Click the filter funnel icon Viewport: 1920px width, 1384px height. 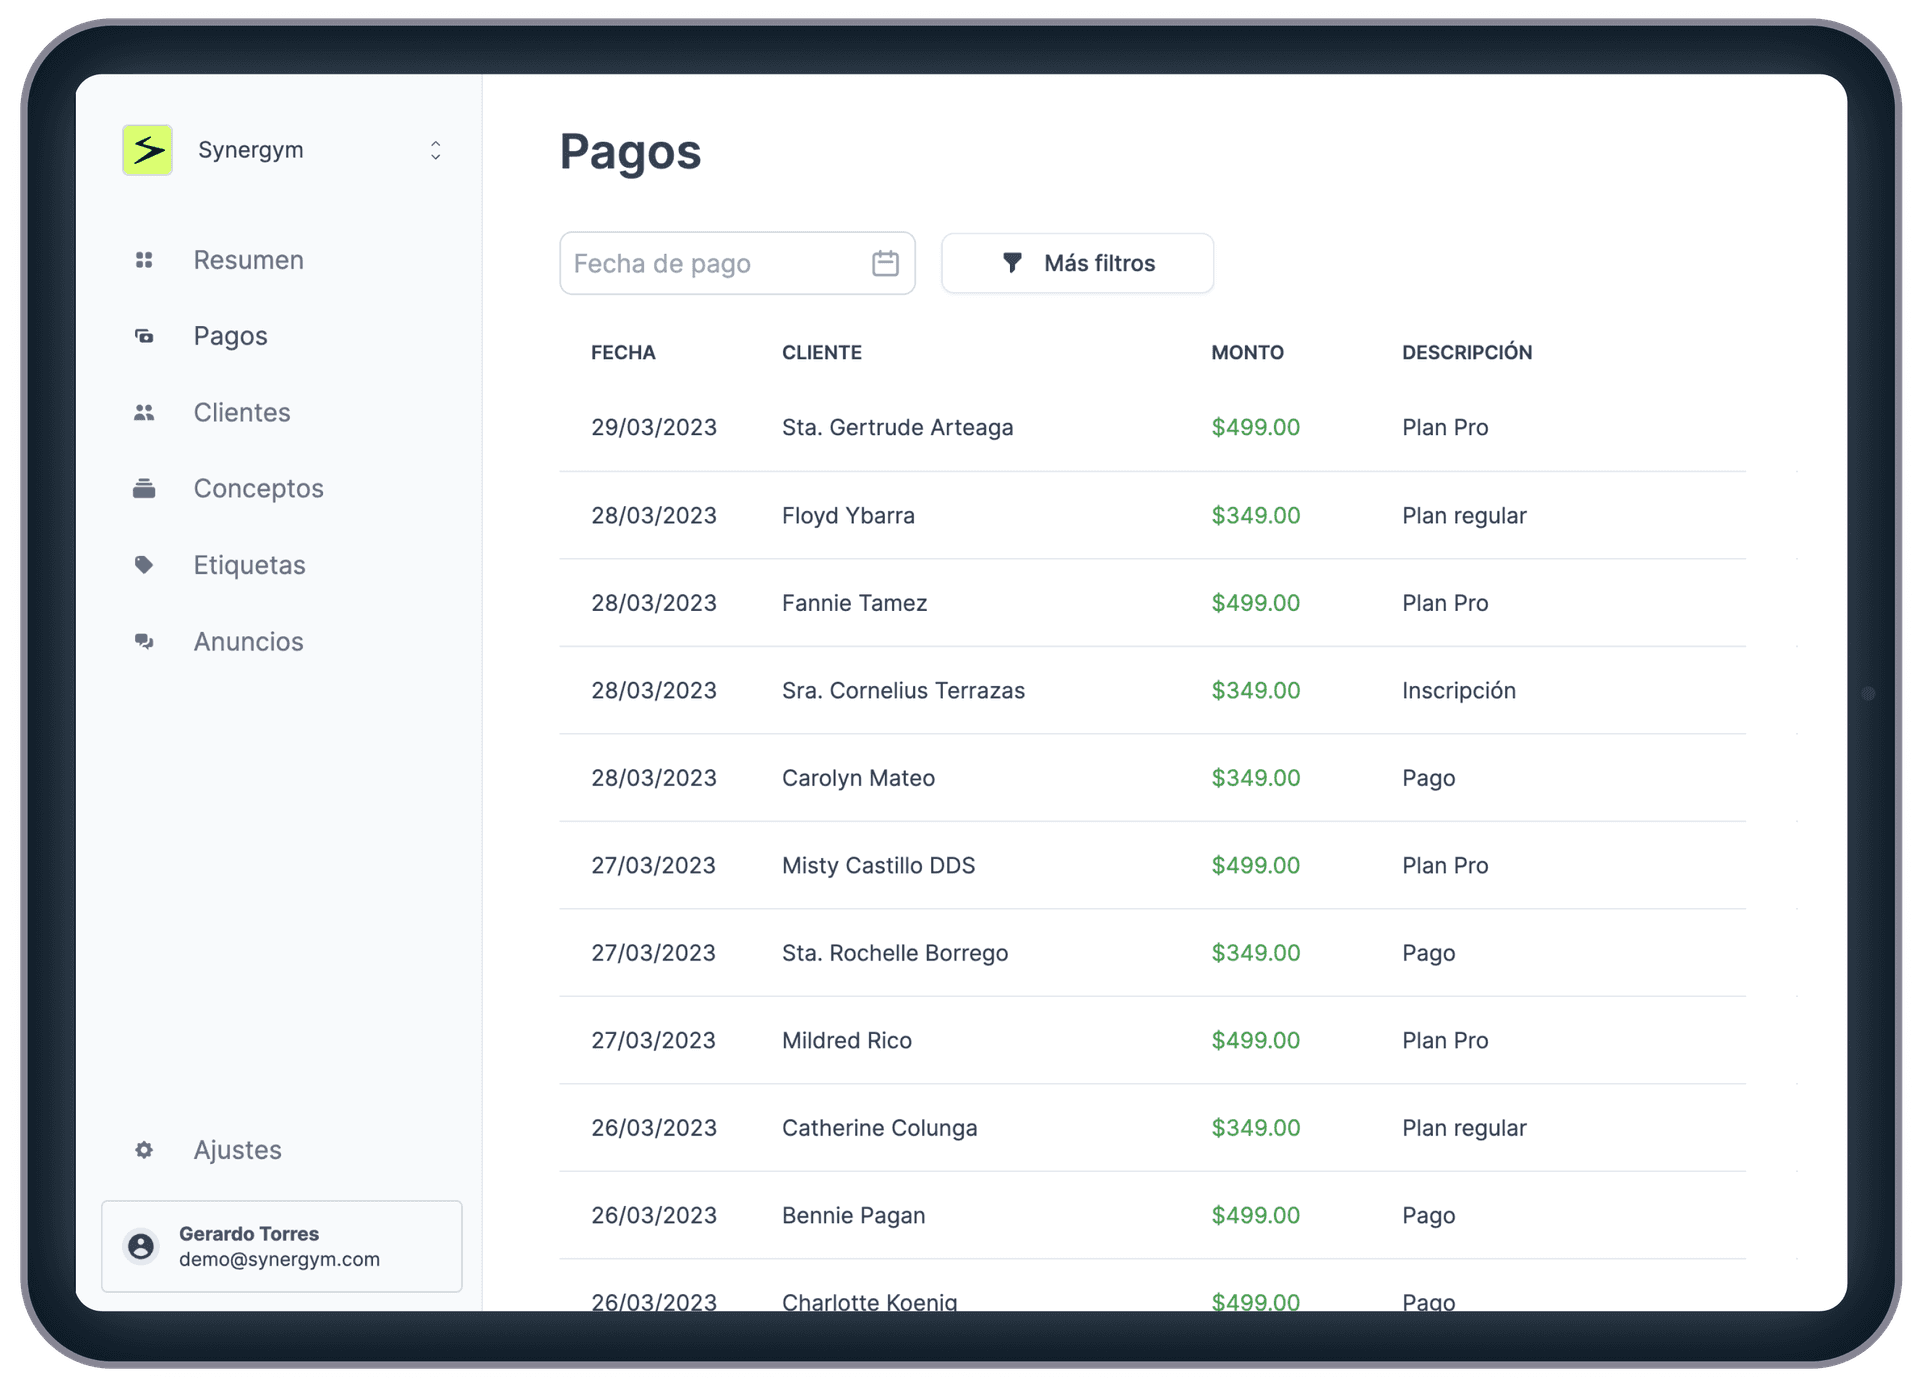coord(1012,263)
